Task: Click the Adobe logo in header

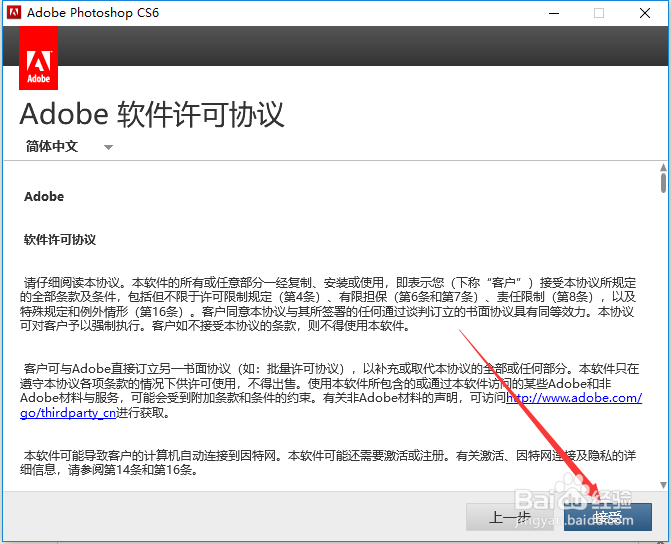Action: [39, 58]
